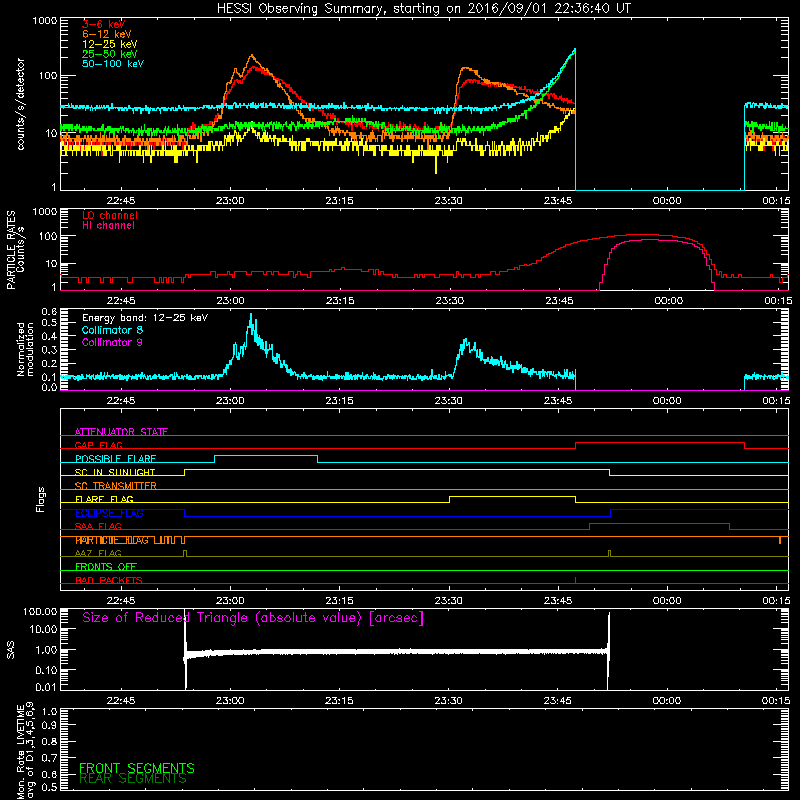Click the '1.00' tick on SAS axis
The width and height of the screenshot is (800, 800).
click(x=46, y=650)
